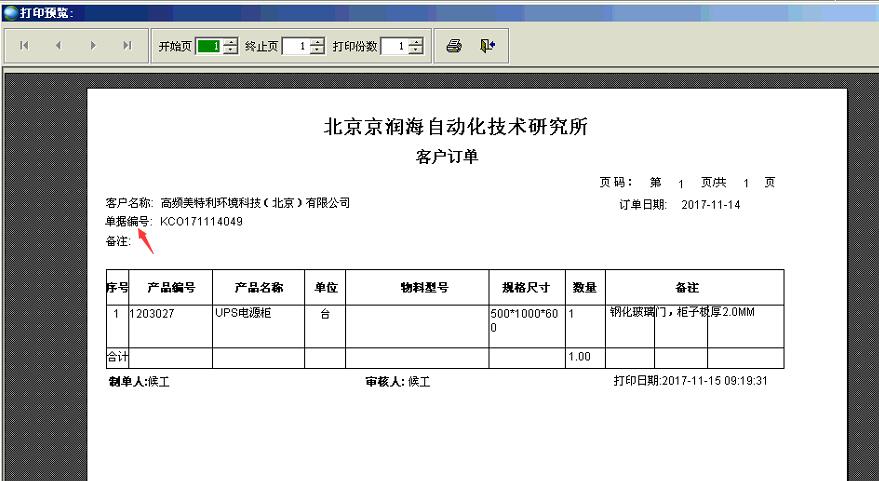This screenshot has width=879, height=481.
Task: Increase the 打印份数 copies count
Action: (x=416, y=42)
